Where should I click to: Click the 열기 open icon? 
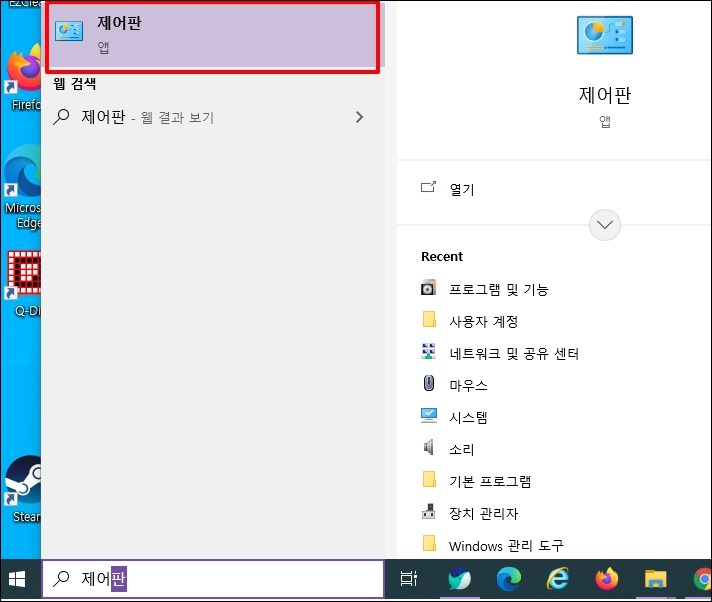tap(428, 187)
